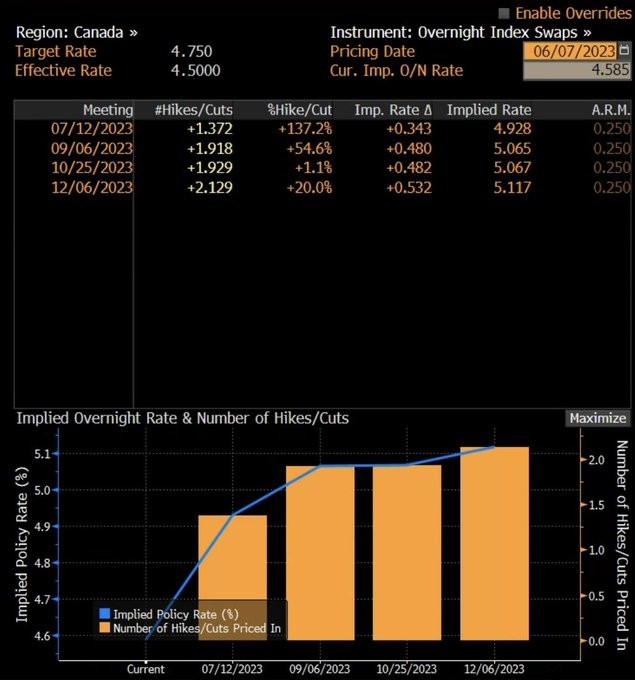Click the Implied Rate column header
The height and width of the screenshot is (680, 635).
489,110
